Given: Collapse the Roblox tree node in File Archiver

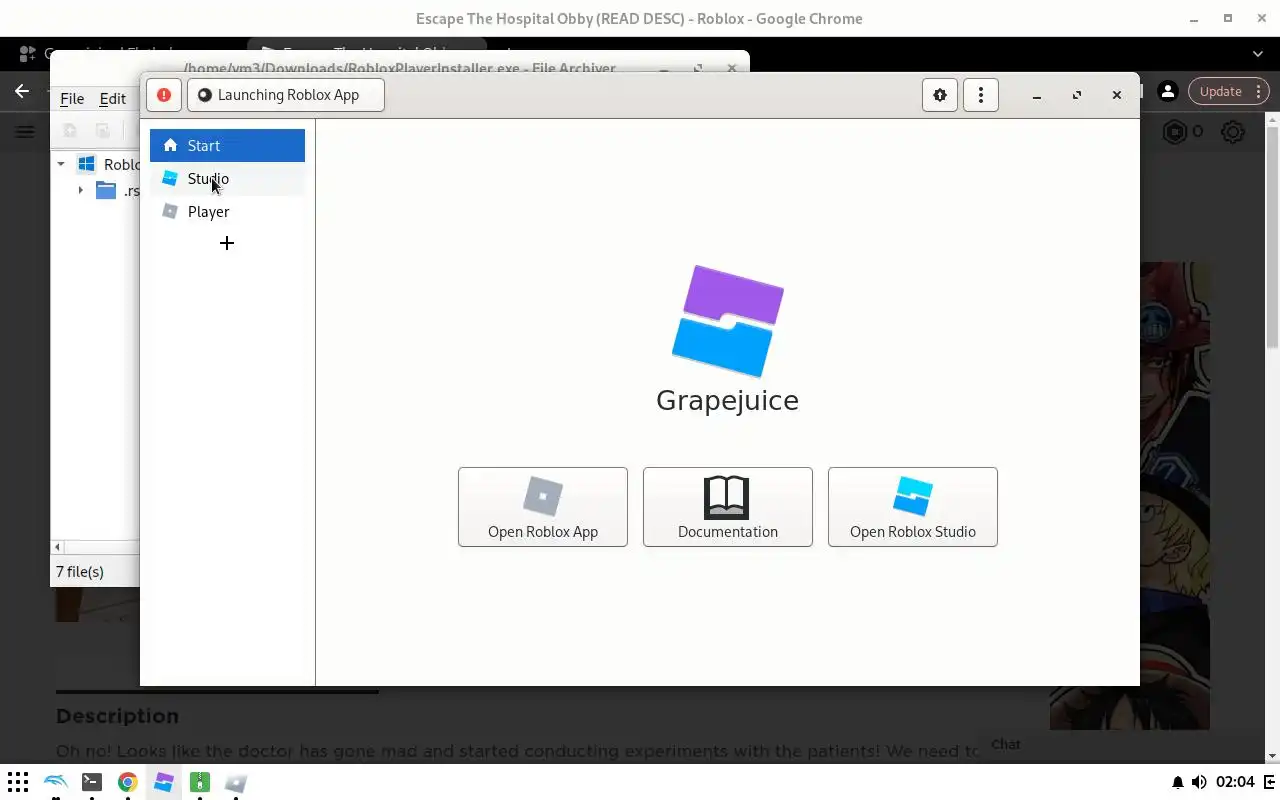Looking at the screenshot, I should tap(61, 164).
